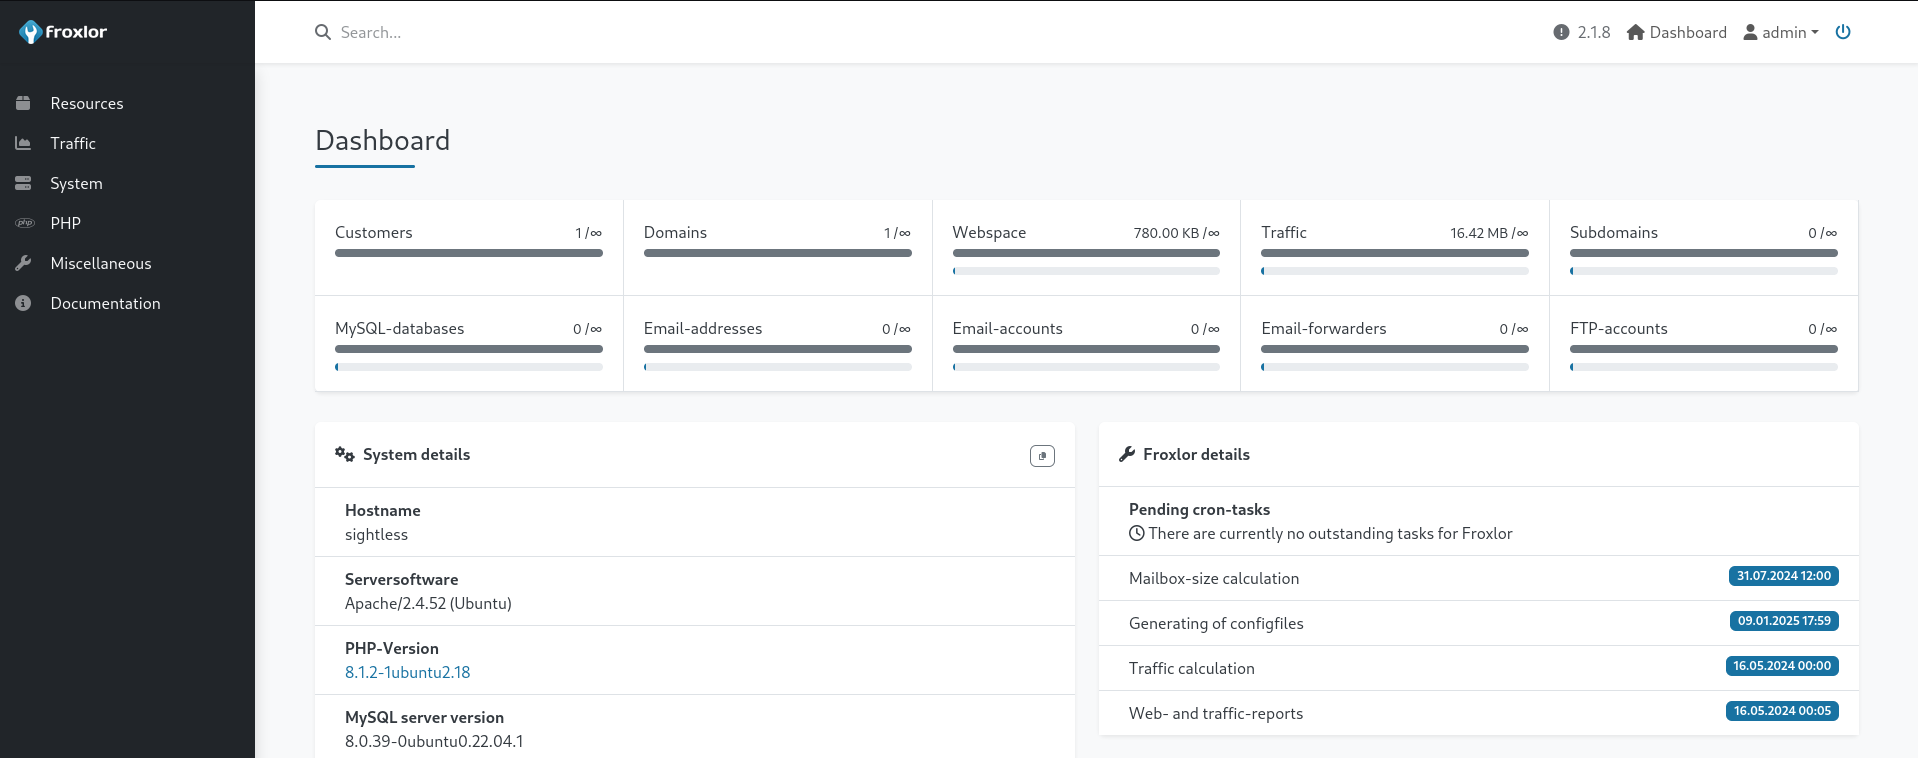Click the System server icon in sidebar

(23, 183)
